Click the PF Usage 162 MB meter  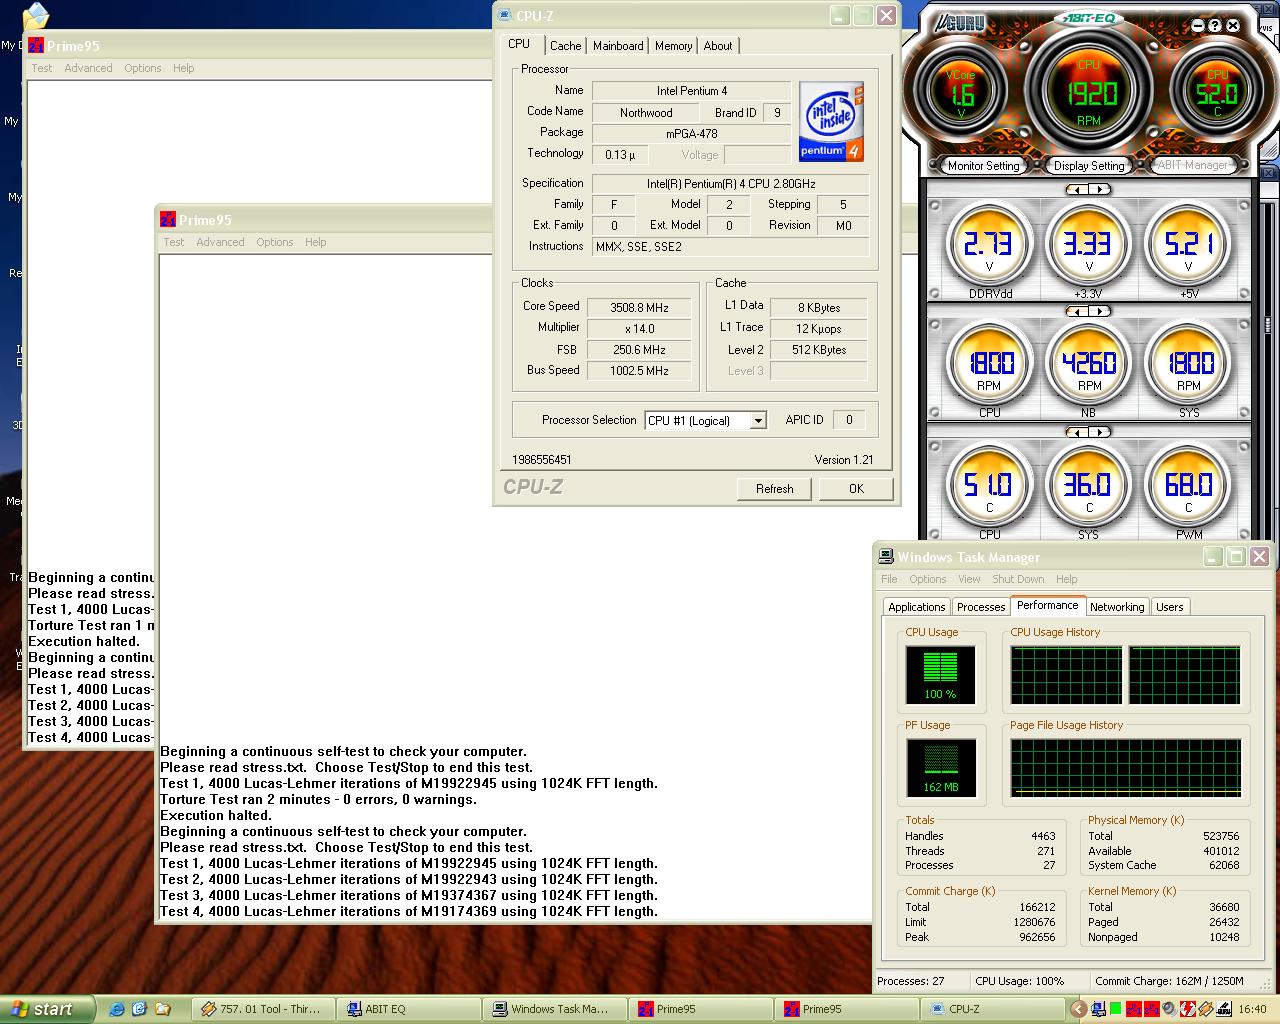point(940,767)
